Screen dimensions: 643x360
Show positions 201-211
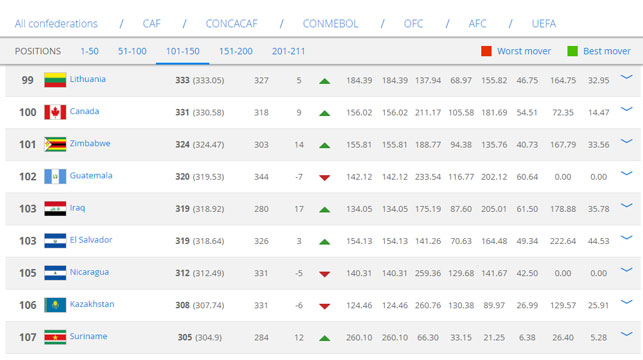click(288, 51)
